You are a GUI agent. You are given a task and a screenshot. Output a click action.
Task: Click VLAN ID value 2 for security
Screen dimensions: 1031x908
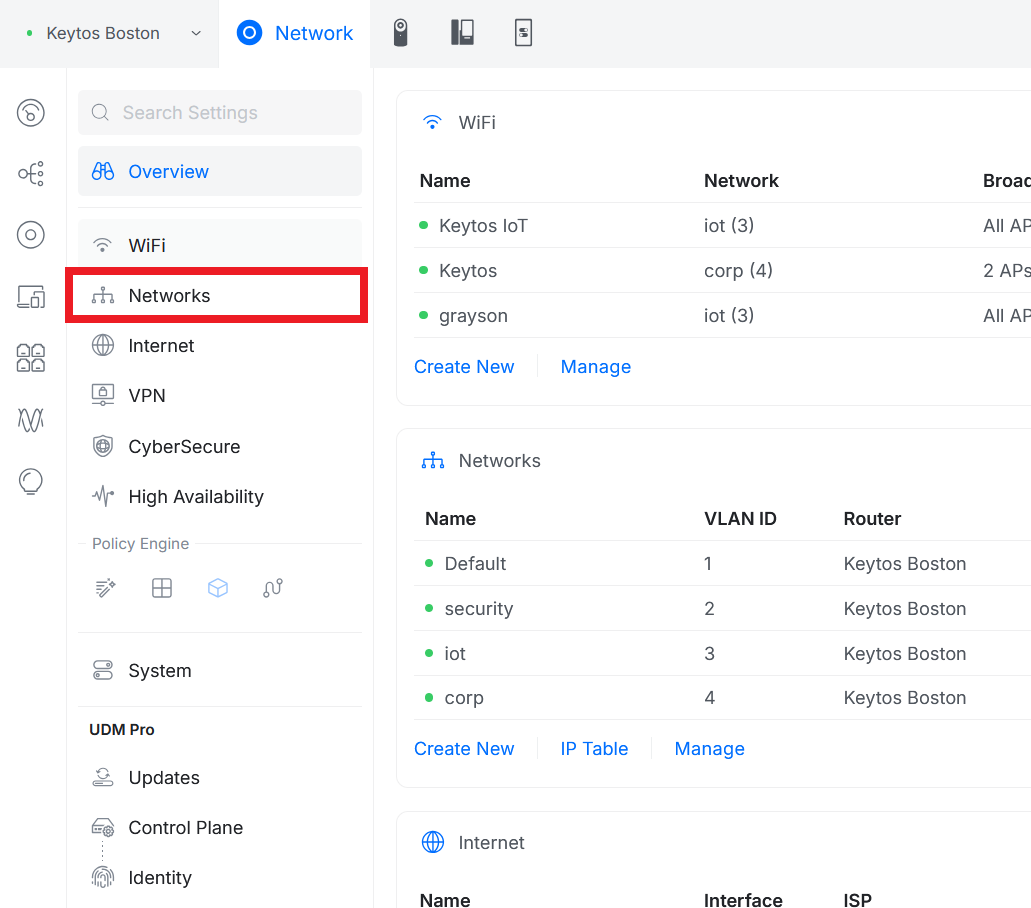[x=709, y=608]
